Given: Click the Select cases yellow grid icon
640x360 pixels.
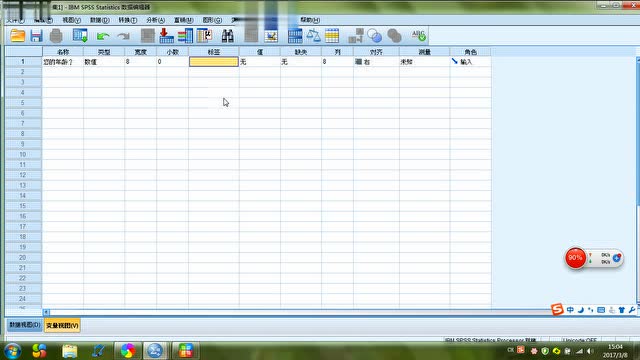Looking at the screenshot, I should (x=332, y=36).
